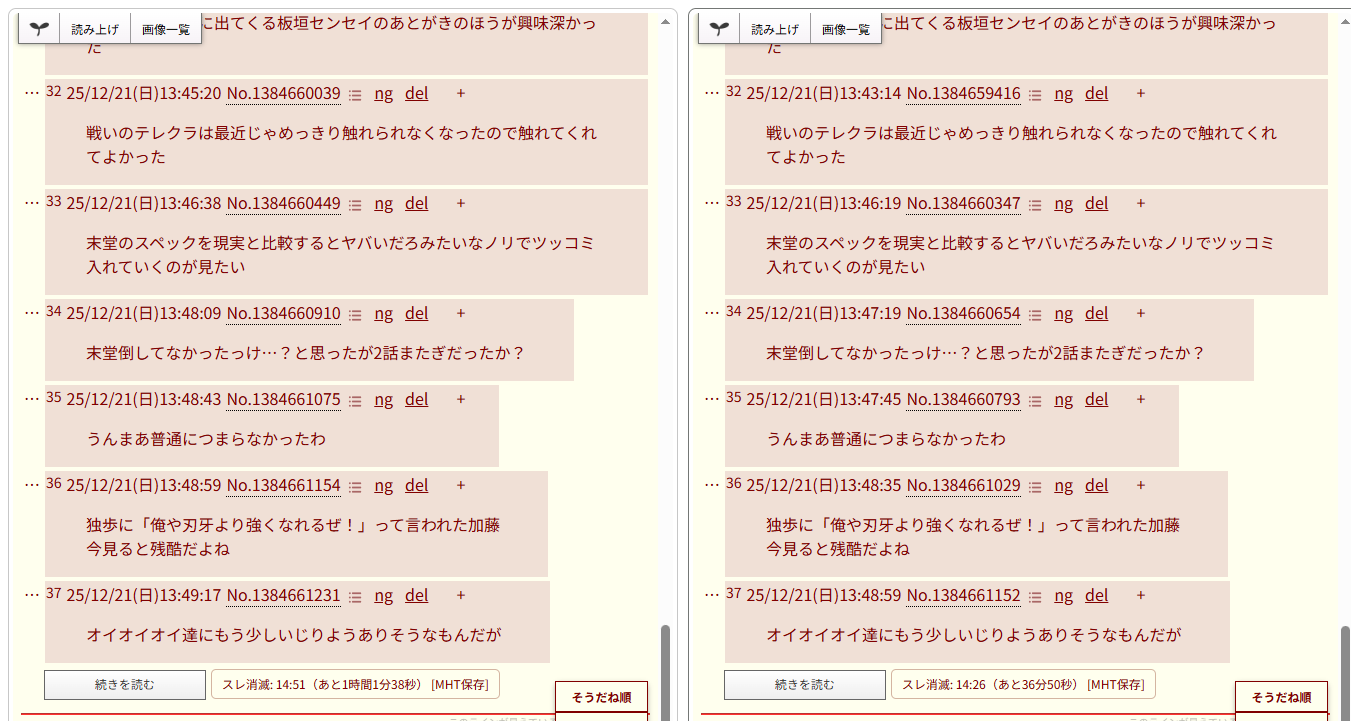This screenshot has height=721, width=1351.
Task: Click the sprout icon in the right pane toolbar
Action: point(719,29)
